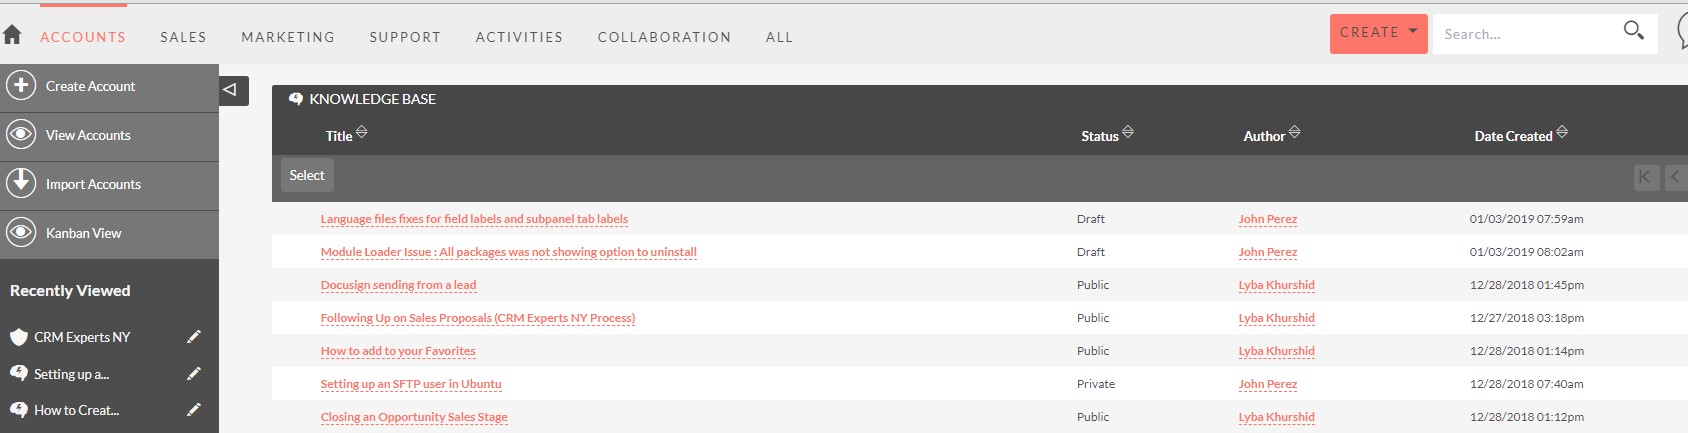The image size is (1688, 433).
Task: Click pencil icon next to How to Creat...
Action: click(194, 410)
